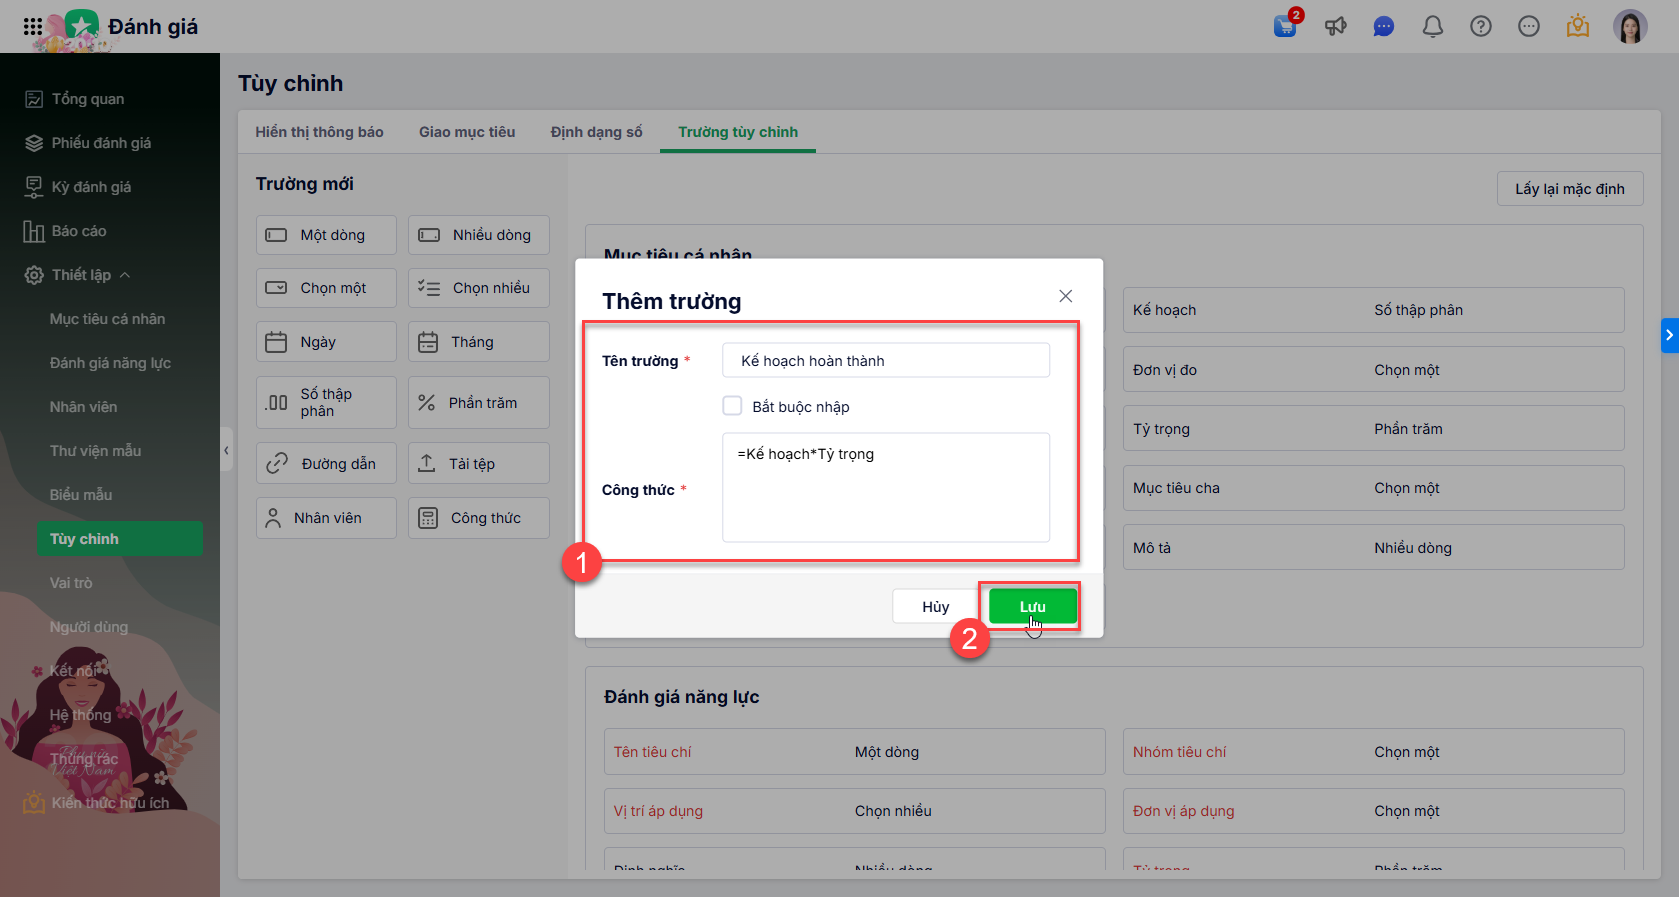Collapse the left sidebar panel handle
This screenshot has height=897, width=1679.
coord(227,451)
